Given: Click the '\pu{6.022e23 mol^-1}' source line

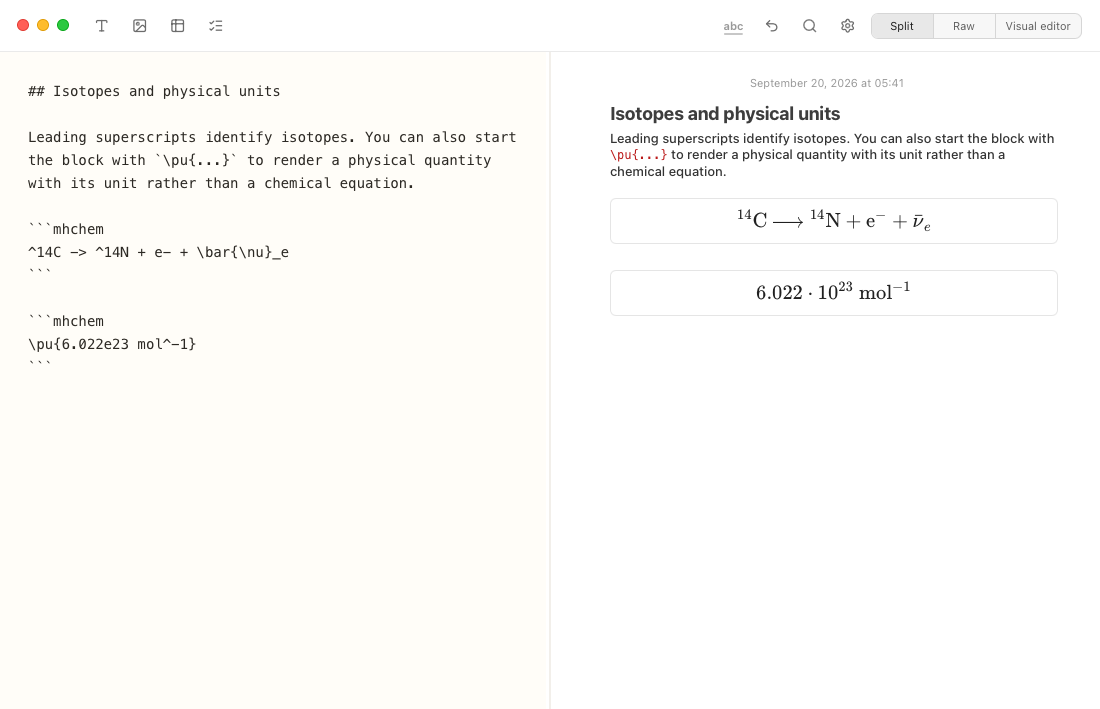Looking at the screenshot, I should pyautogui.click(x=112, y=344).
